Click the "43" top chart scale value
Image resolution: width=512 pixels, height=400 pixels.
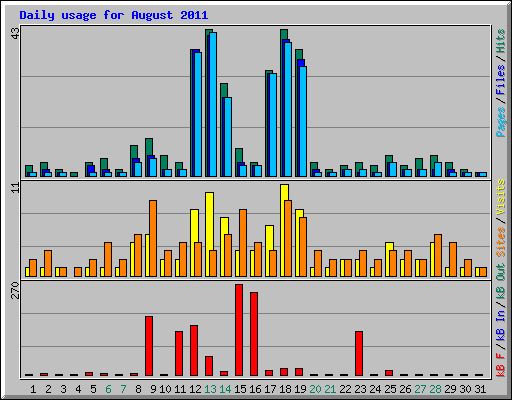(15, 33)
